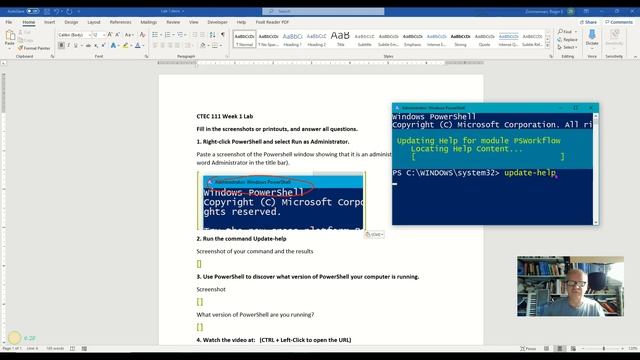Screen dimensions: 640x360
Task: Click the Align Left icon
Action: point(155,45)
